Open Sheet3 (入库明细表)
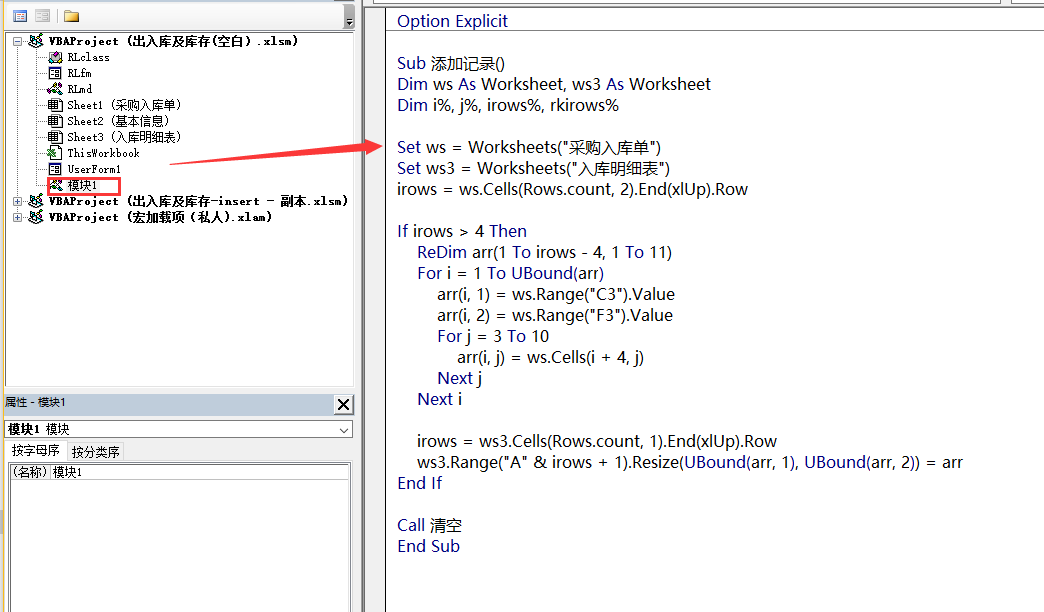Image resolution: width=1044 pixels, height=612 pixels. click(x=125, y=137)
